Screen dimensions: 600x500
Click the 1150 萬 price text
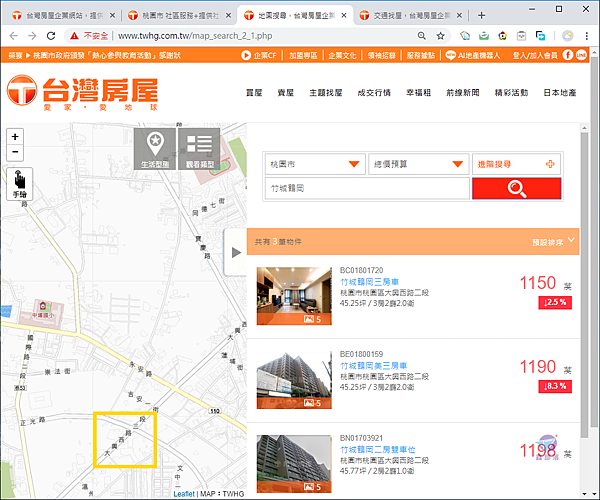(x=545, y=283)
